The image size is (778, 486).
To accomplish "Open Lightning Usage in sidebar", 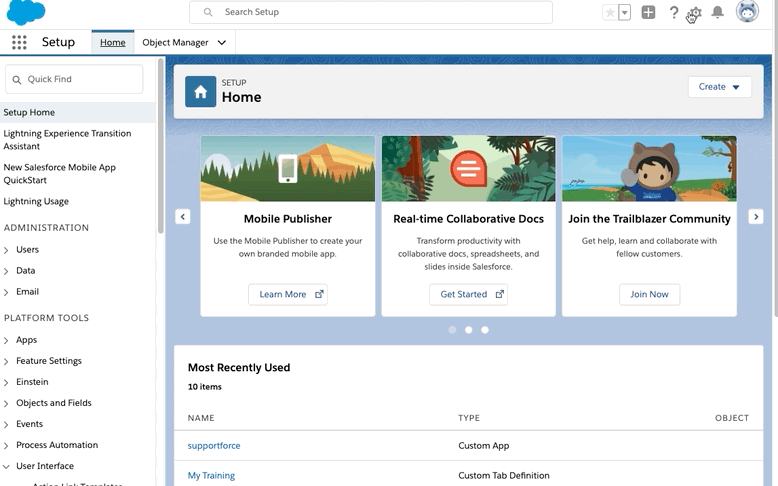I will (x=36, y=201).
